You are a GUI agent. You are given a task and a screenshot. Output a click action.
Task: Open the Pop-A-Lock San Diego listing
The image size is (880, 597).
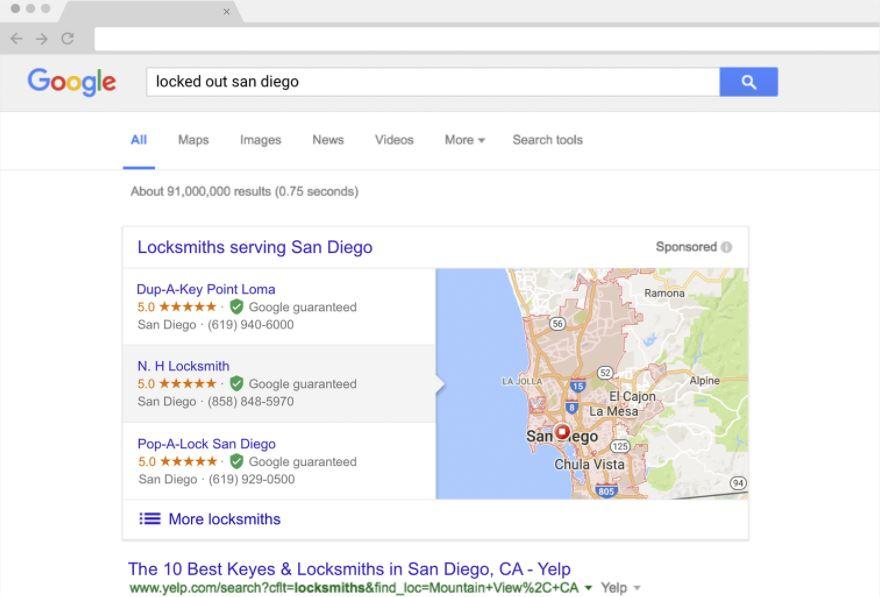click(x=207, y=444)
